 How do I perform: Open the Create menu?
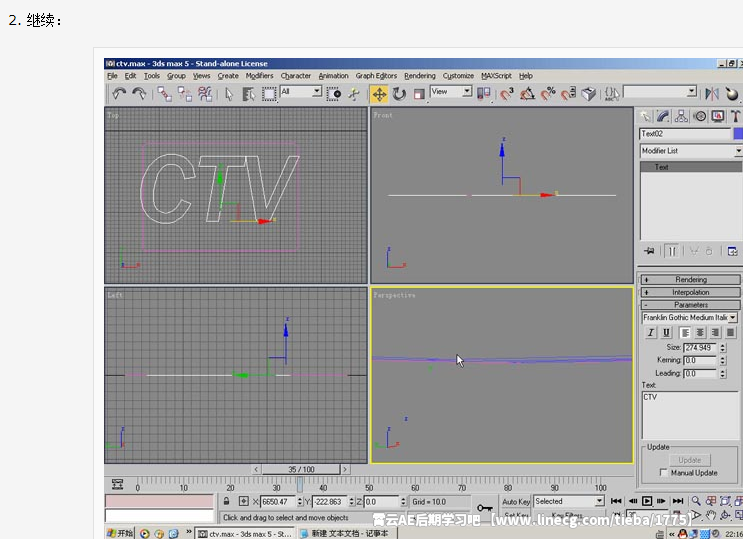point(228,76)
